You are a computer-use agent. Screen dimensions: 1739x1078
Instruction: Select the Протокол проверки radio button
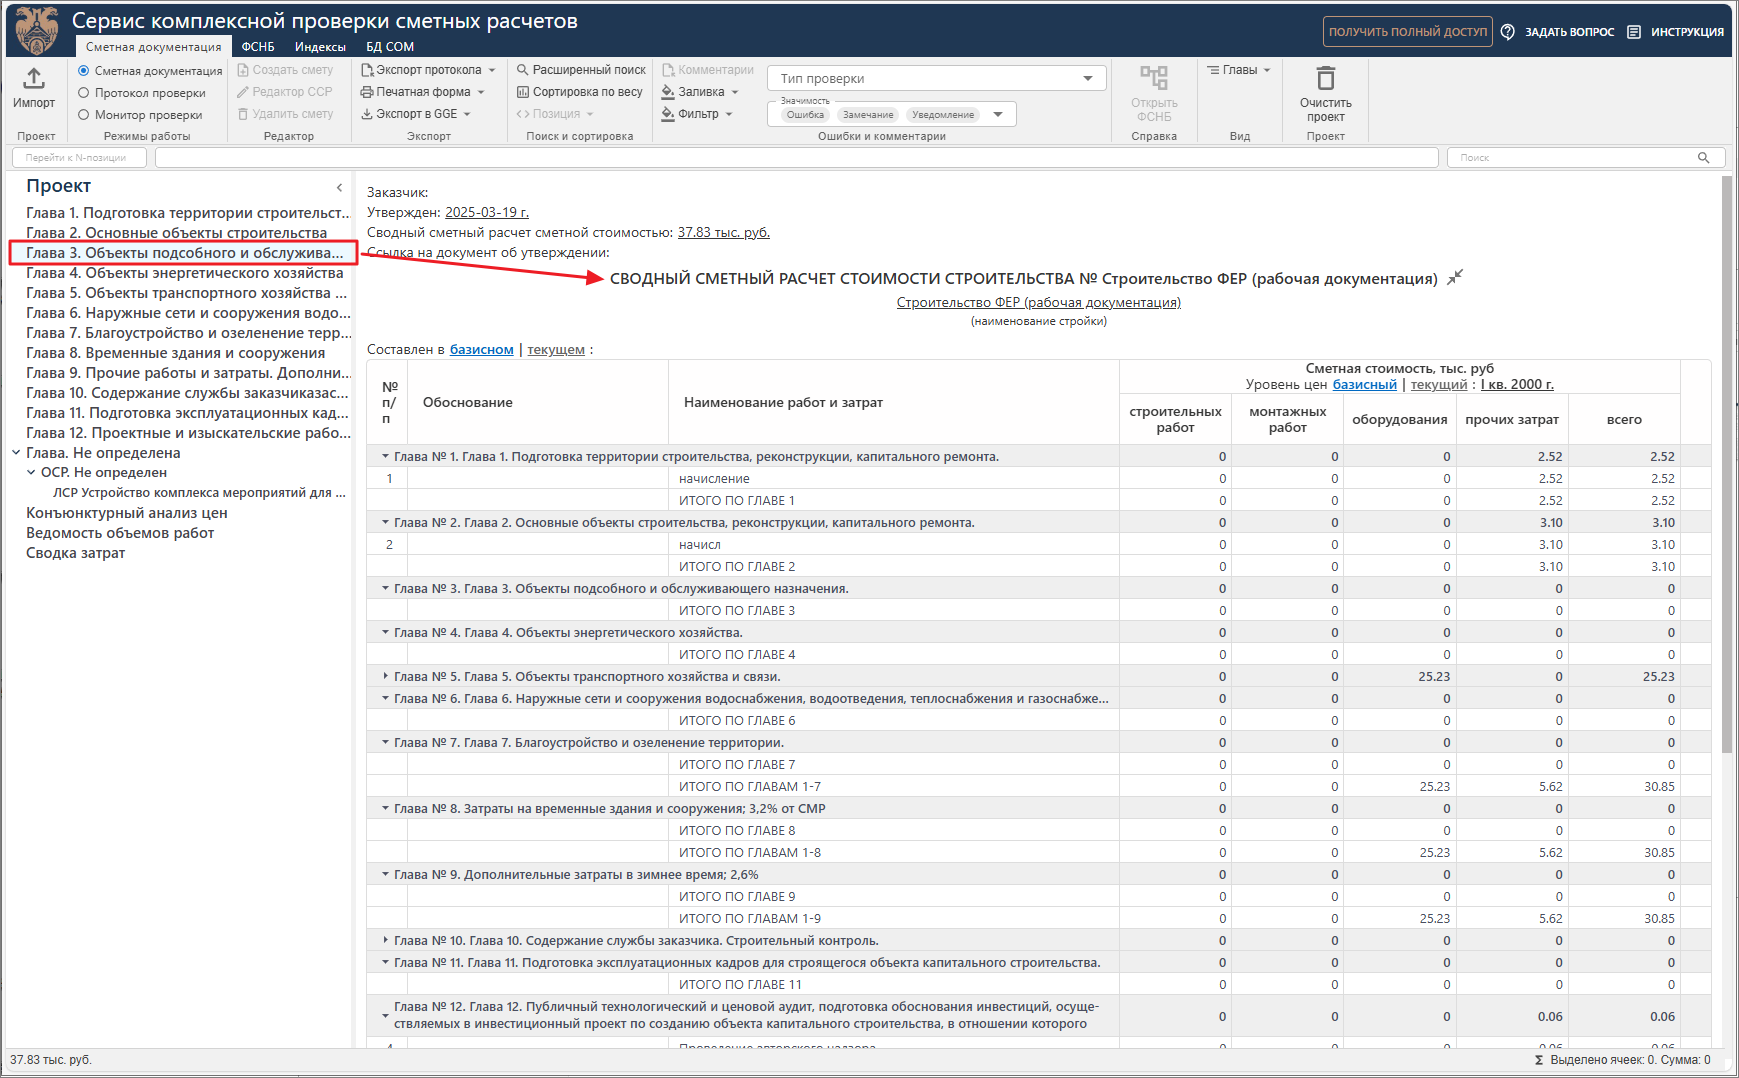84,93
